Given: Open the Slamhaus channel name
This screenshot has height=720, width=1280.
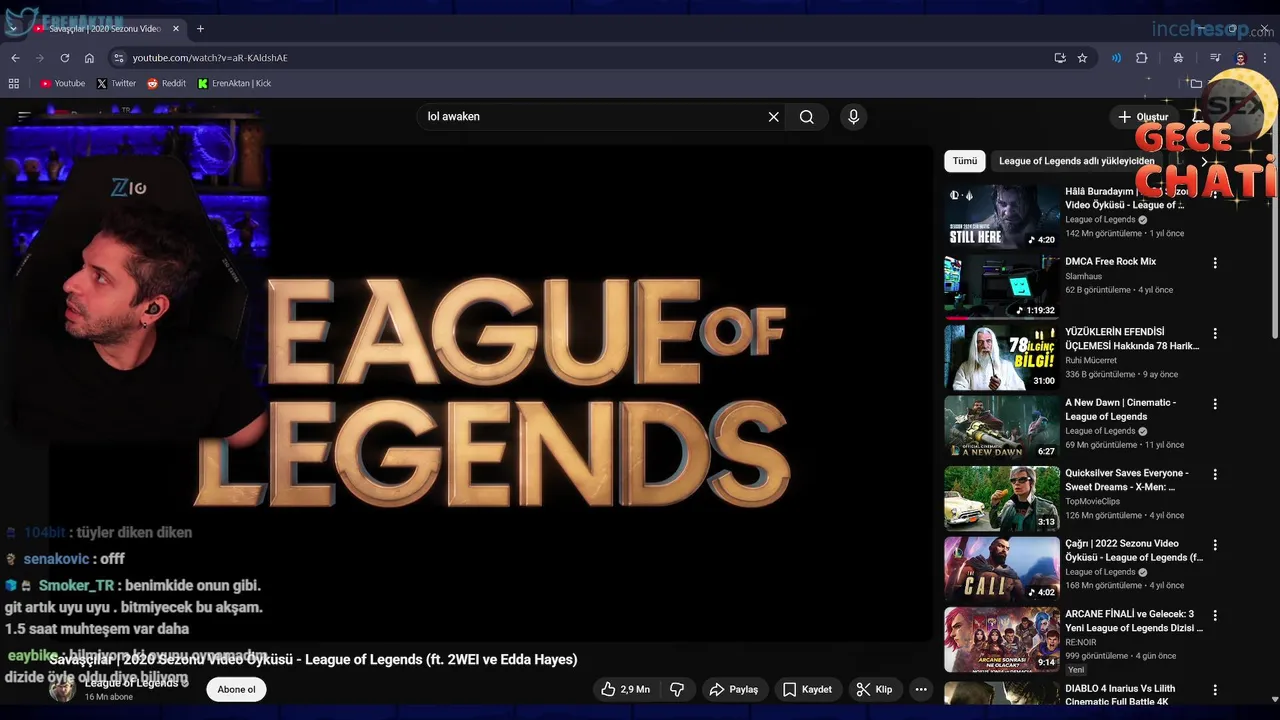Looking at the screenshot, I should (1083, 277).
